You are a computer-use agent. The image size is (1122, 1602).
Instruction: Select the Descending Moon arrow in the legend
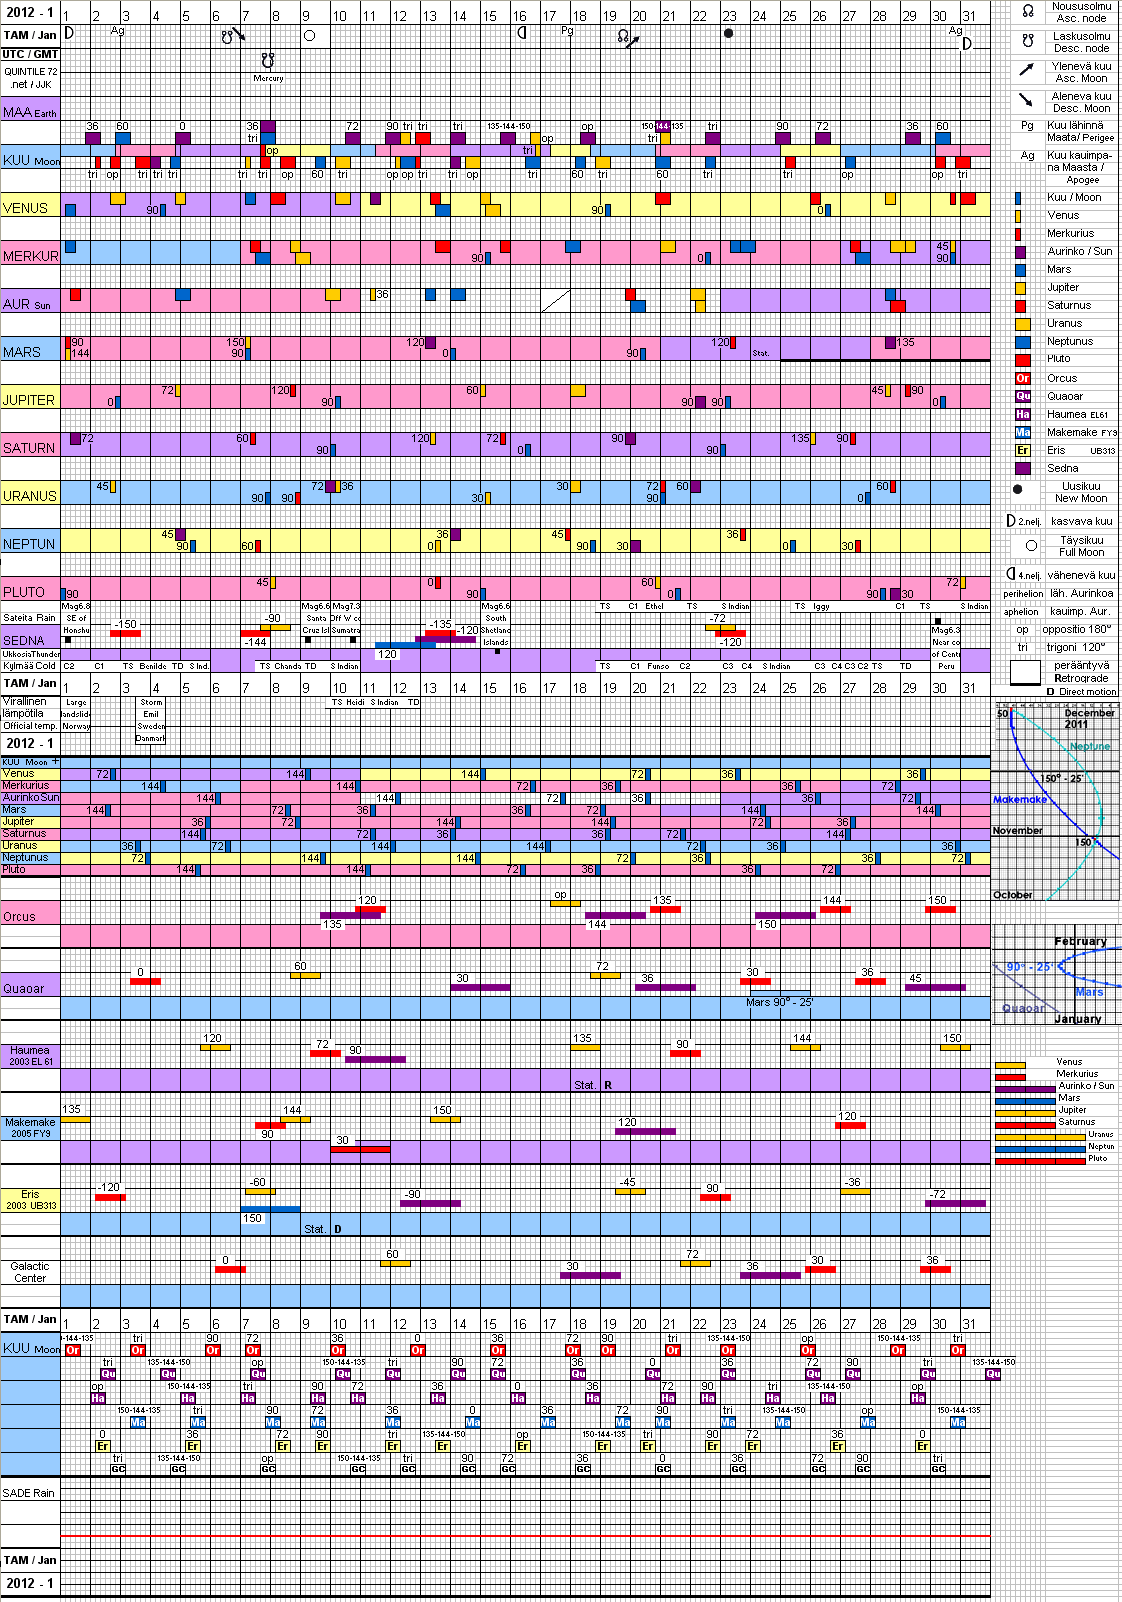1026,100
